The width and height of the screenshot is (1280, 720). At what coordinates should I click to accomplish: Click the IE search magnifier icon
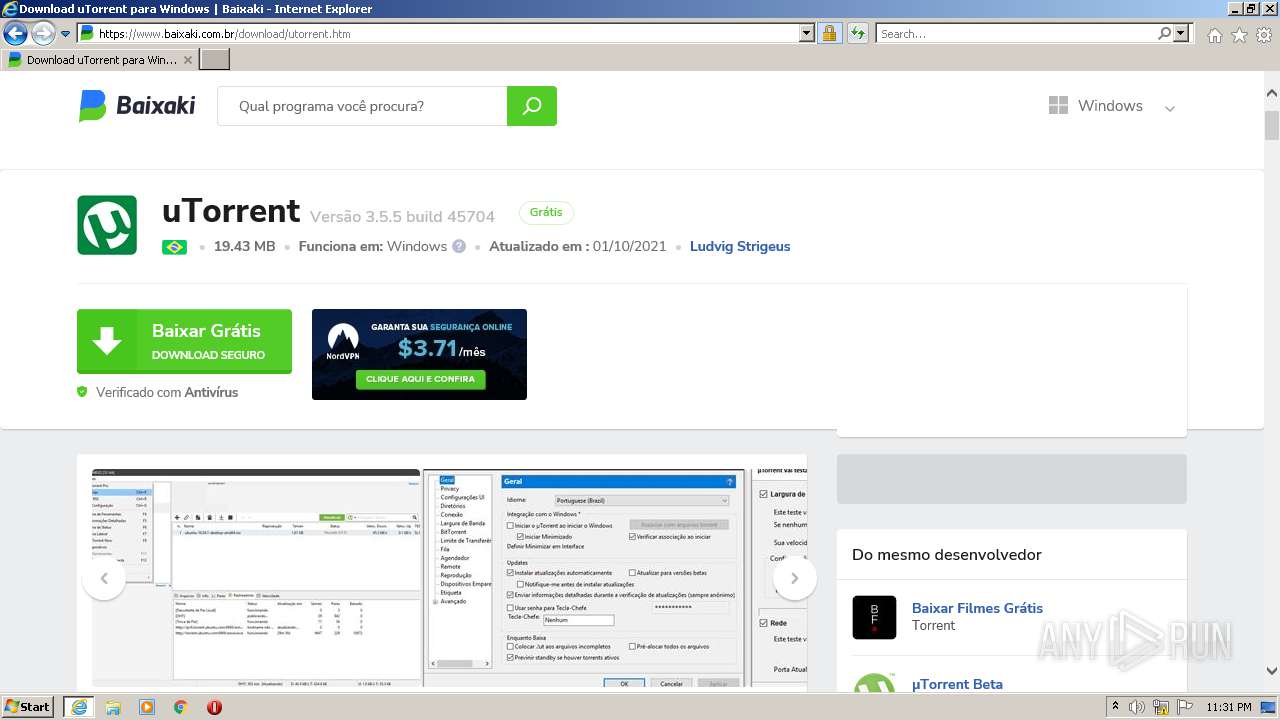1165,33
